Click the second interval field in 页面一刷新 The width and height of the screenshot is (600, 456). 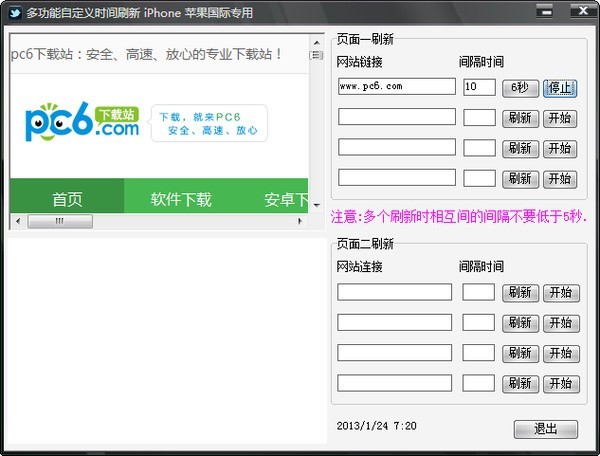(479, 117)
